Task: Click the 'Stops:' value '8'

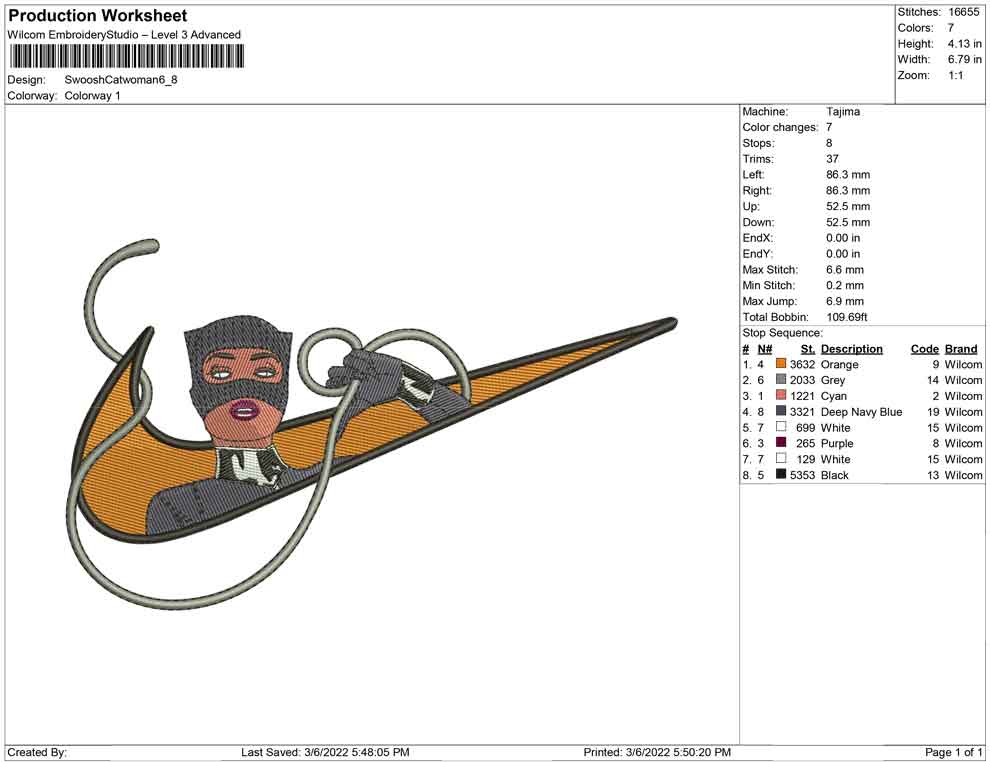Action: coord(829,143)
